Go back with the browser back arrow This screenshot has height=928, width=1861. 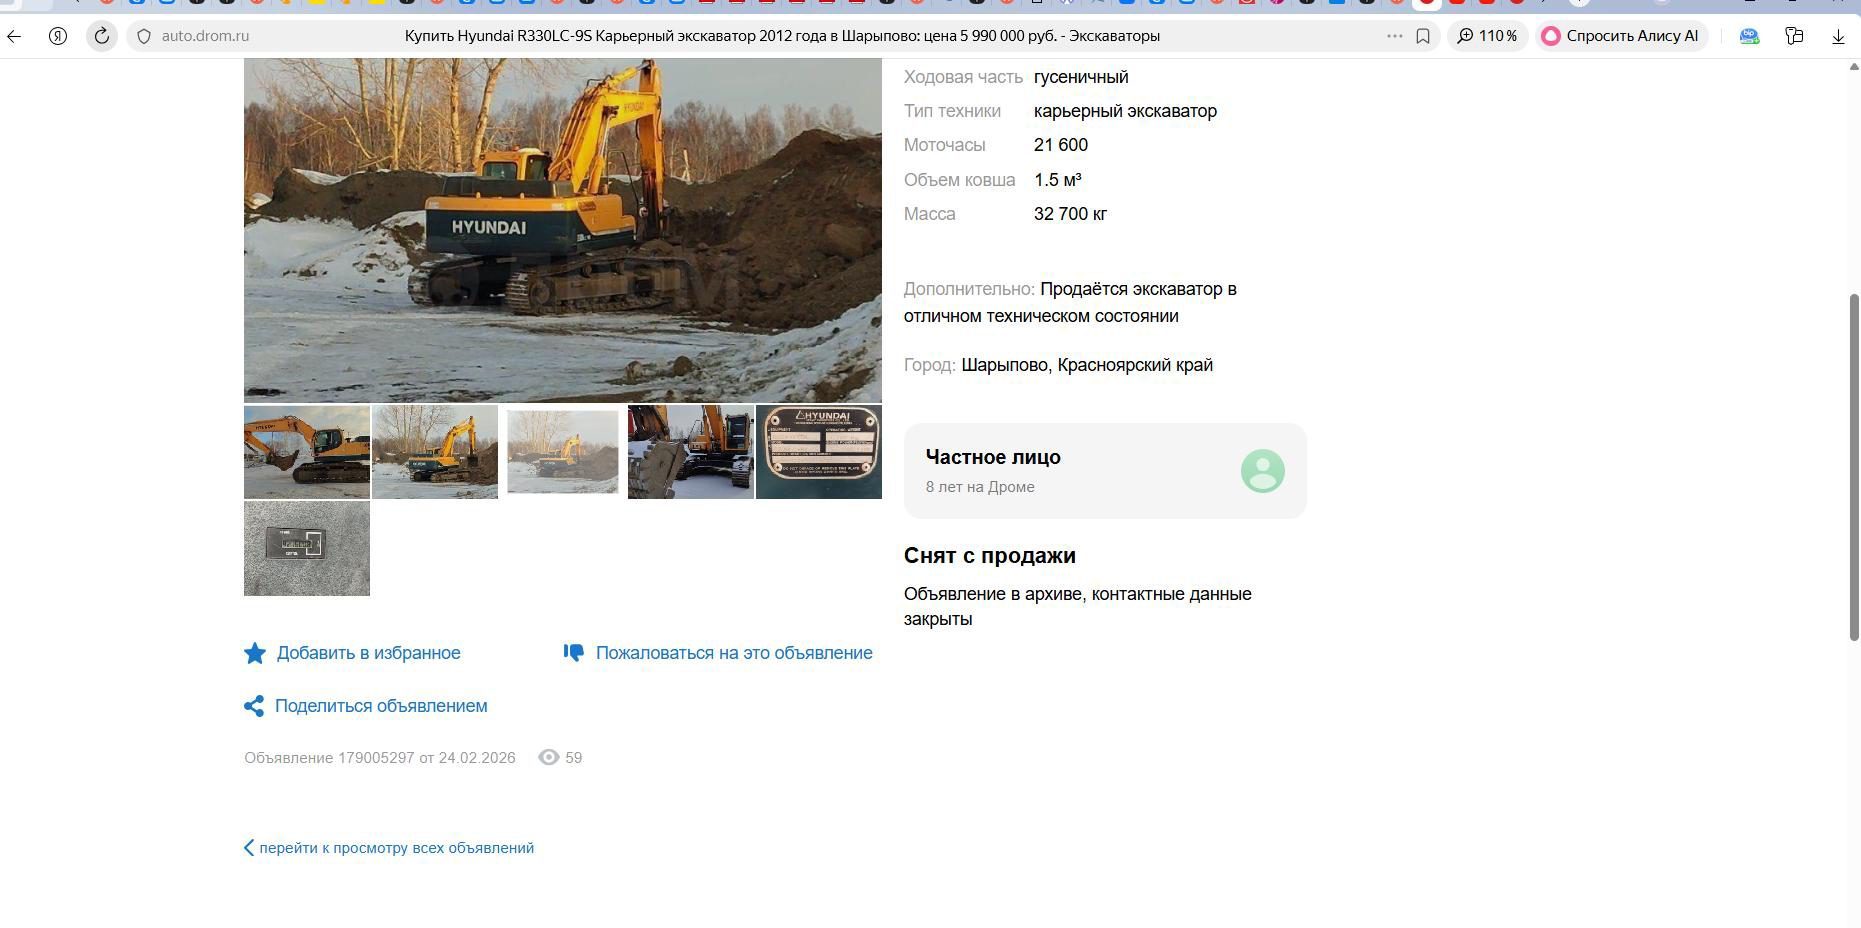[14, 36]
